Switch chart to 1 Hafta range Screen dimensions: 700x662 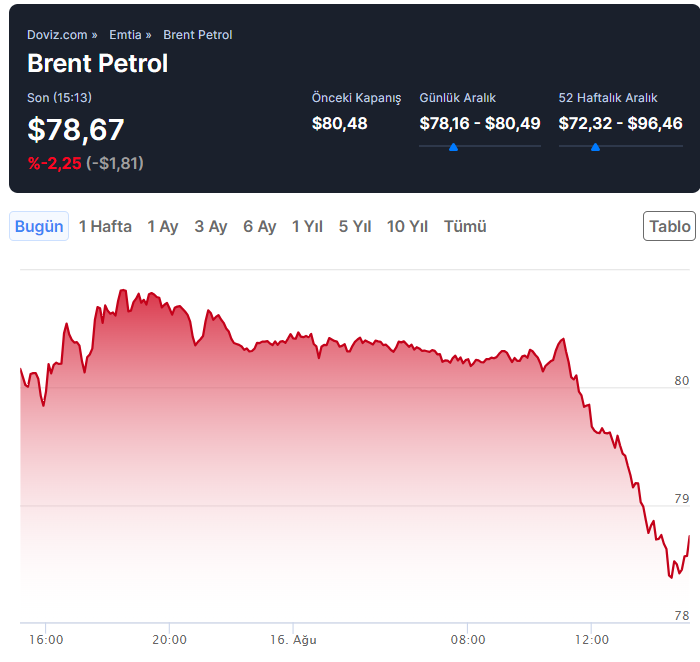point(105,226)
